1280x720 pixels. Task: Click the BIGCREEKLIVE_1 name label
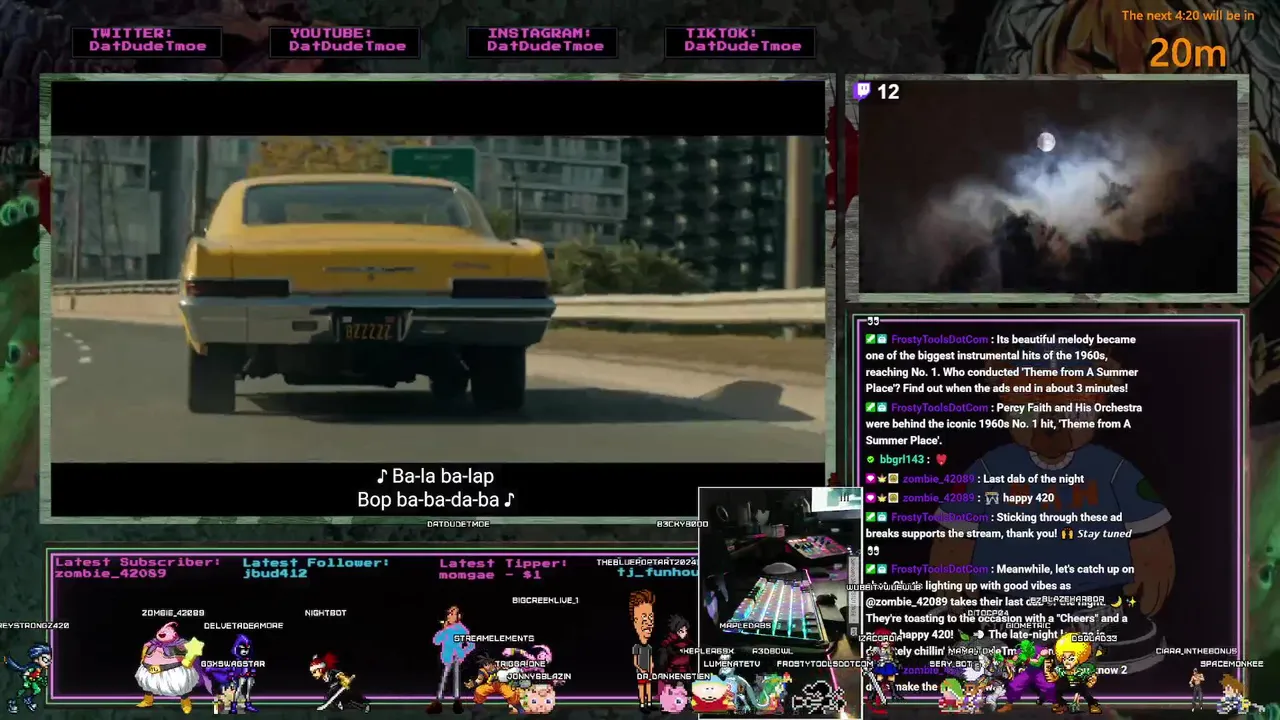pyautogui.click(x=545, y=600)
